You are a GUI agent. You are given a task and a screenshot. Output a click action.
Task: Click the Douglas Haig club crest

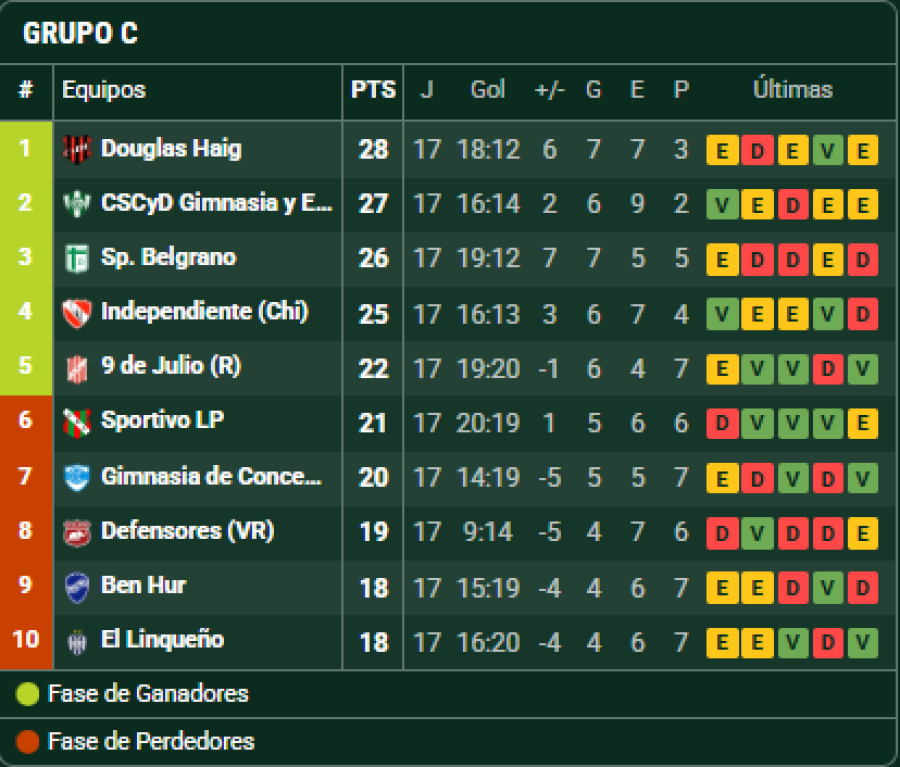coord(76,149)
